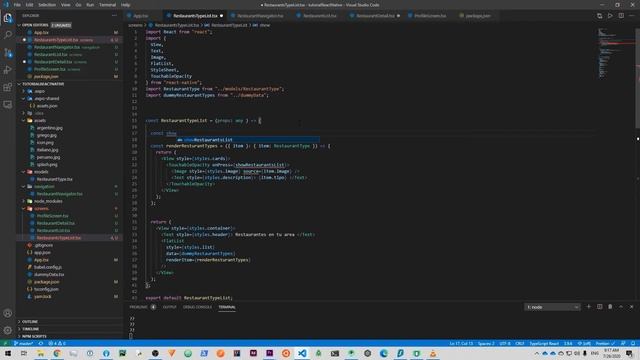This screenshot has width=640, height=360.
Task: Click the Explorer more actions ellipsis
Action: (x=114, y=16)
